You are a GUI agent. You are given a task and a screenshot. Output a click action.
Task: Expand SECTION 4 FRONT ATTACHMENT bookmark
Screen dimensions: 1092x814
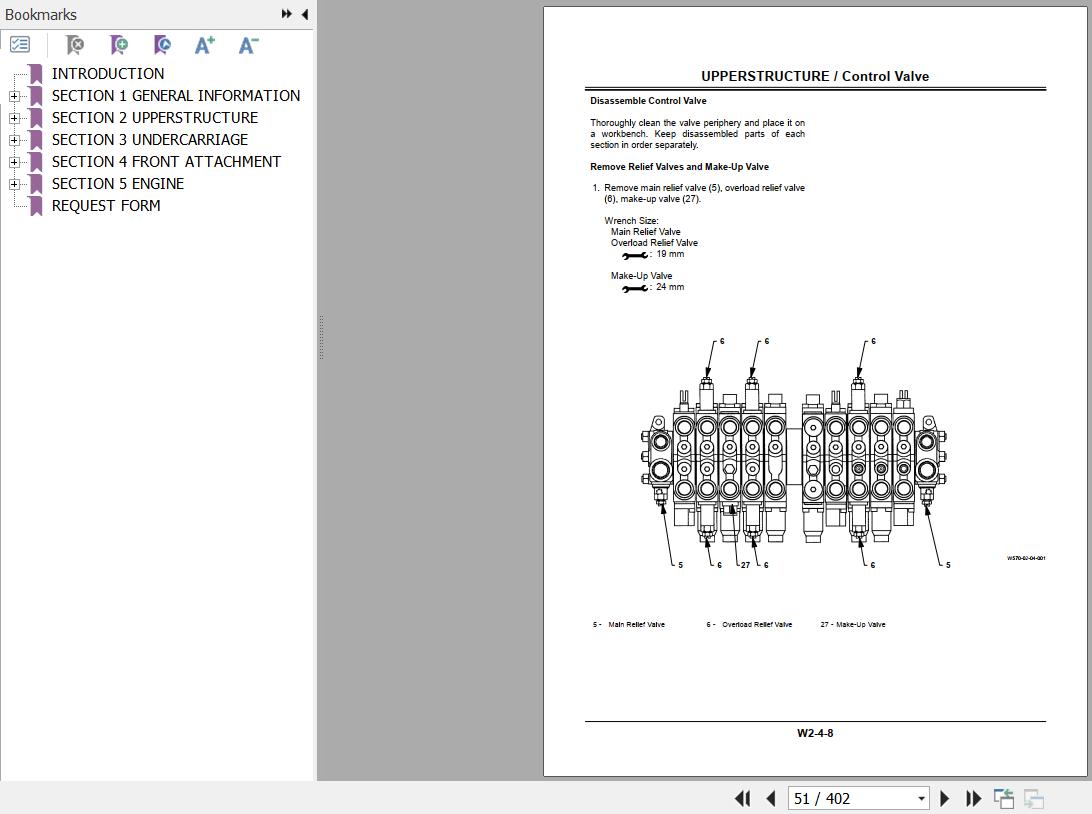14,162
